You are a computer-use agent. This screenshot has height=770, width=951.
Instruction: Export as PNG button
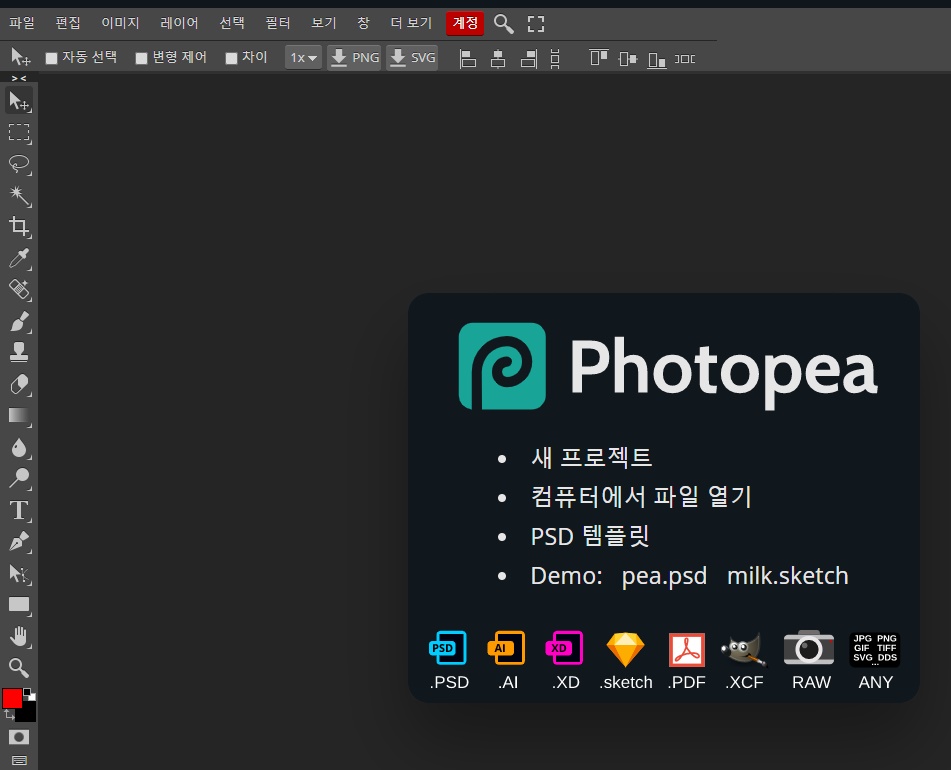(354, 58)
